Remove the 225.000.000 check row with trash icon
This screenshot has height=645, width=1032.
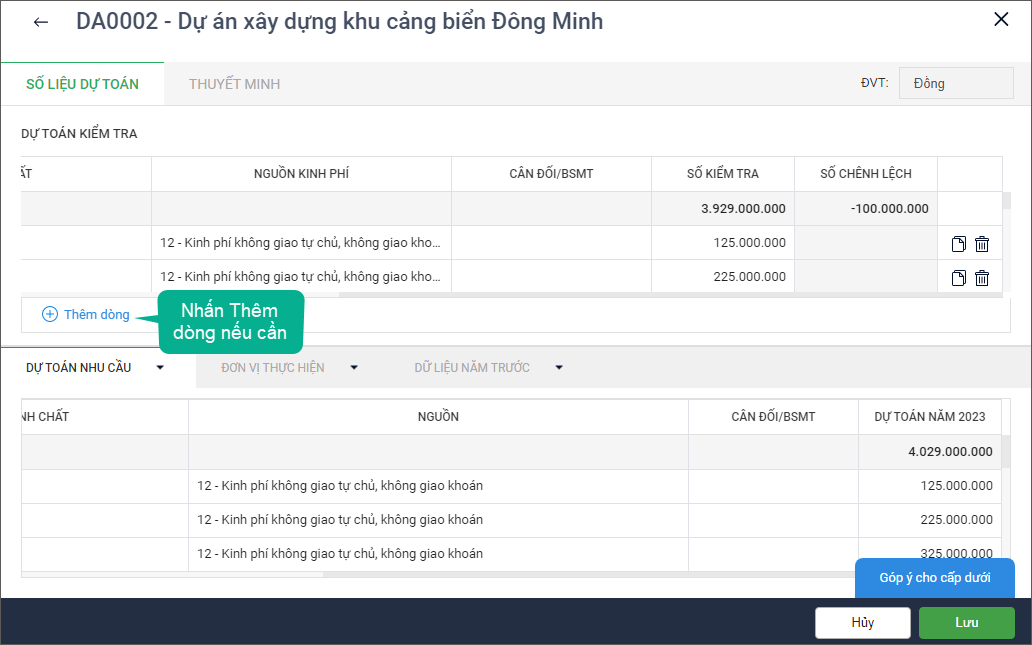coord(982,278)
